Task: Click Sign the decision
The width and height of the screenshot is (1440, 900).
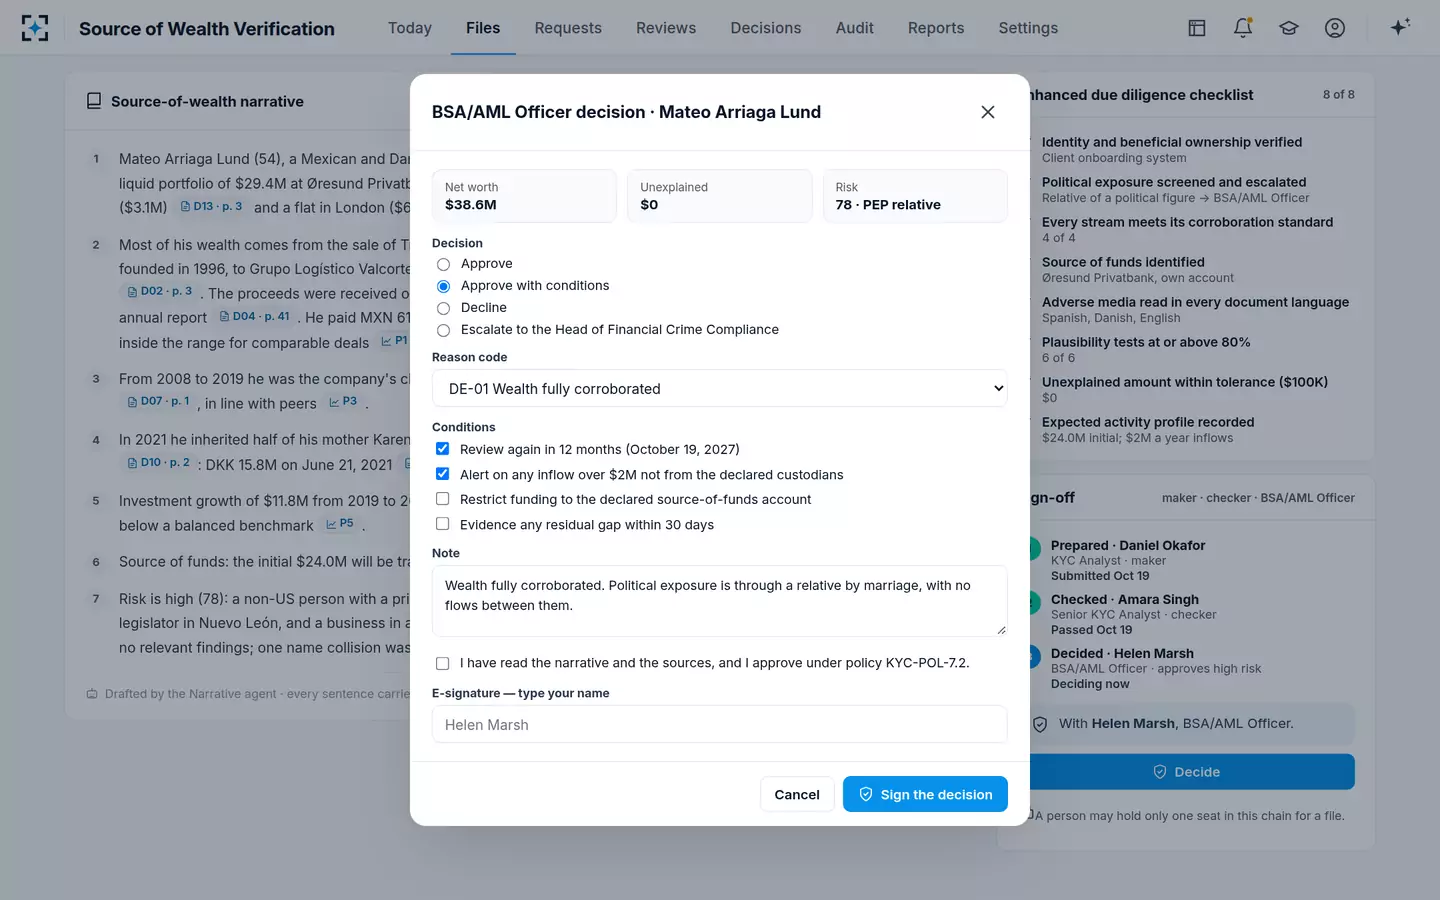Action: point(925,794)
